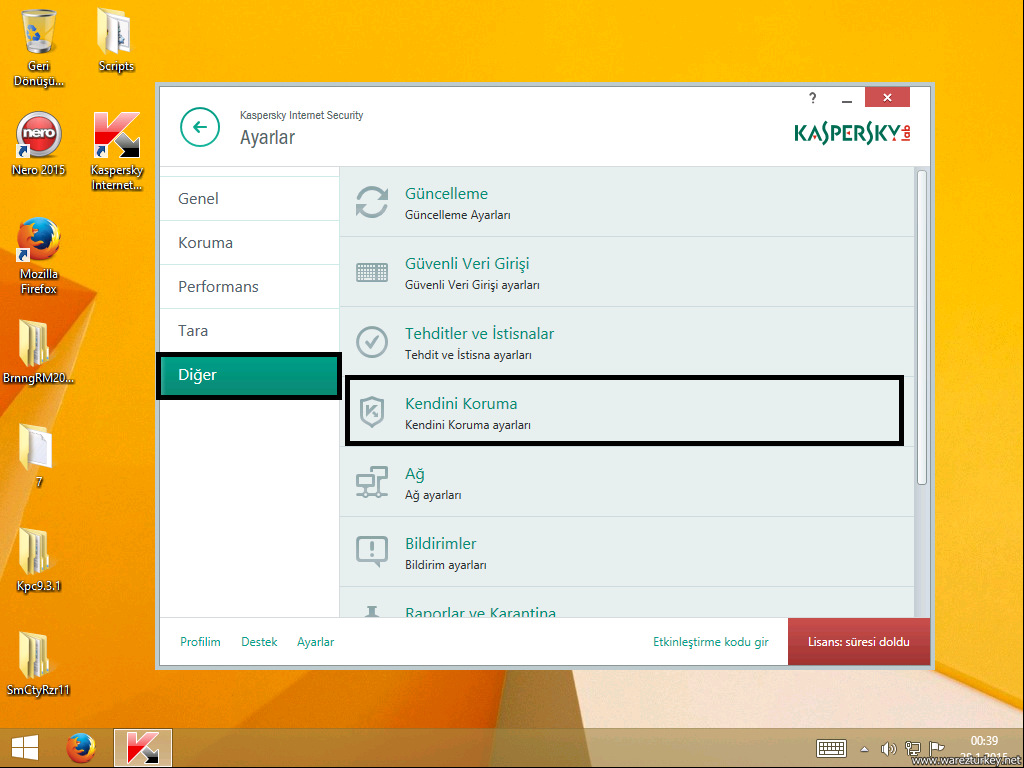Open the help question mark icon
Screen dimensions: 1024x768
tap(813, 98)
